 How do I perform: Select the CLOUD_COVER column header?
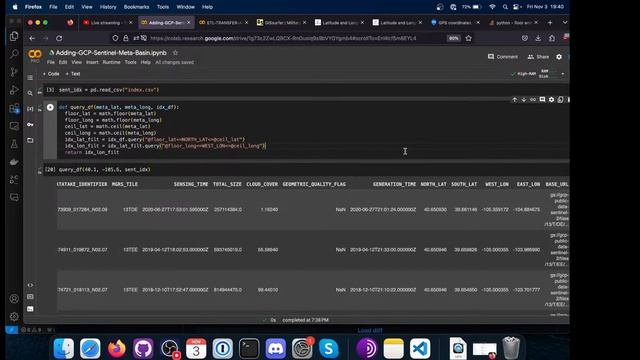[x=262, y=184]
